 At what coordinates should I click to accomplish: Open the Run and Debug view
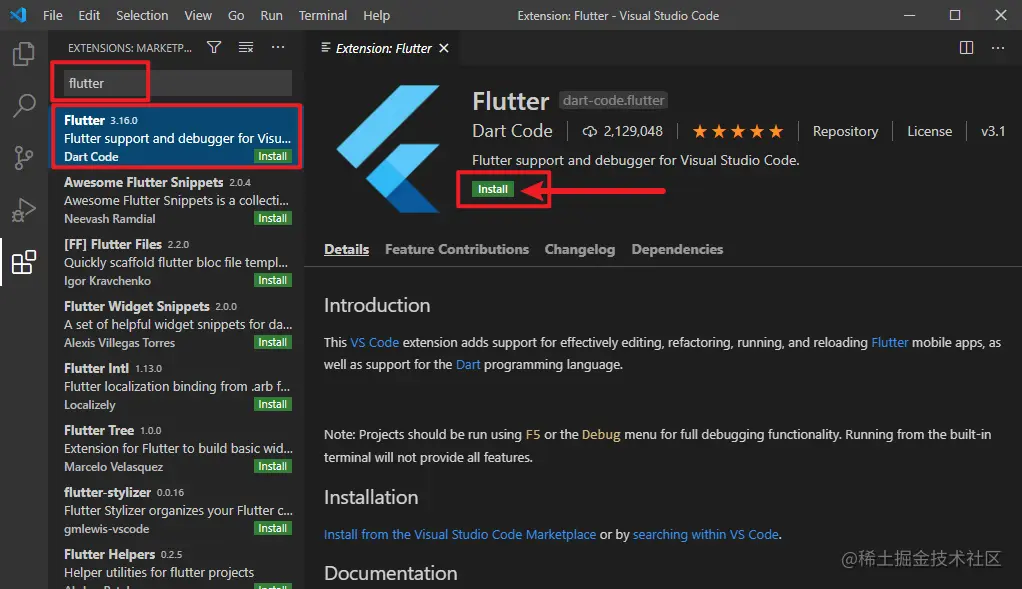[x=23, y=210]
